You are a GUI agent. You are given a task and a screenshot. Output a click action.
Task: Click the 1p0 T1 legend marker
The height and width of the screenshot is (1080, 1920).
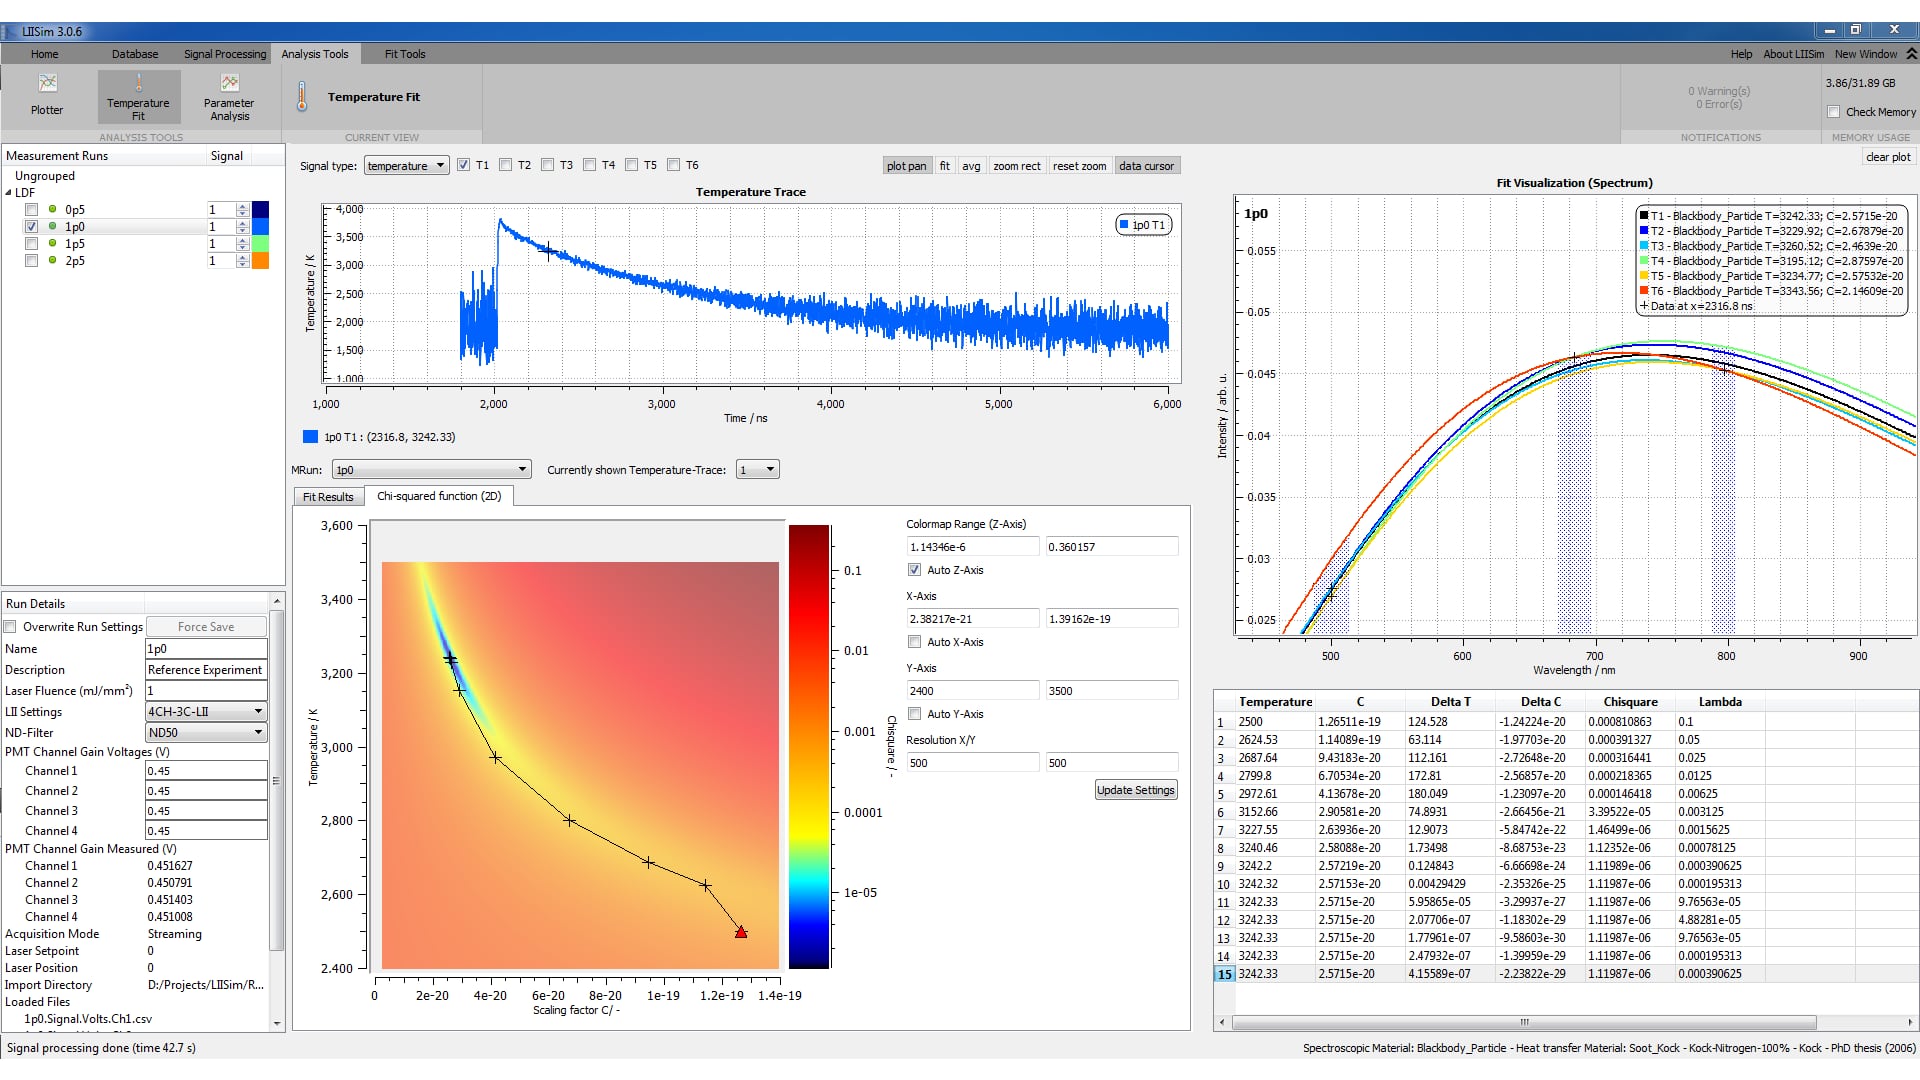tap(1124, 226)
